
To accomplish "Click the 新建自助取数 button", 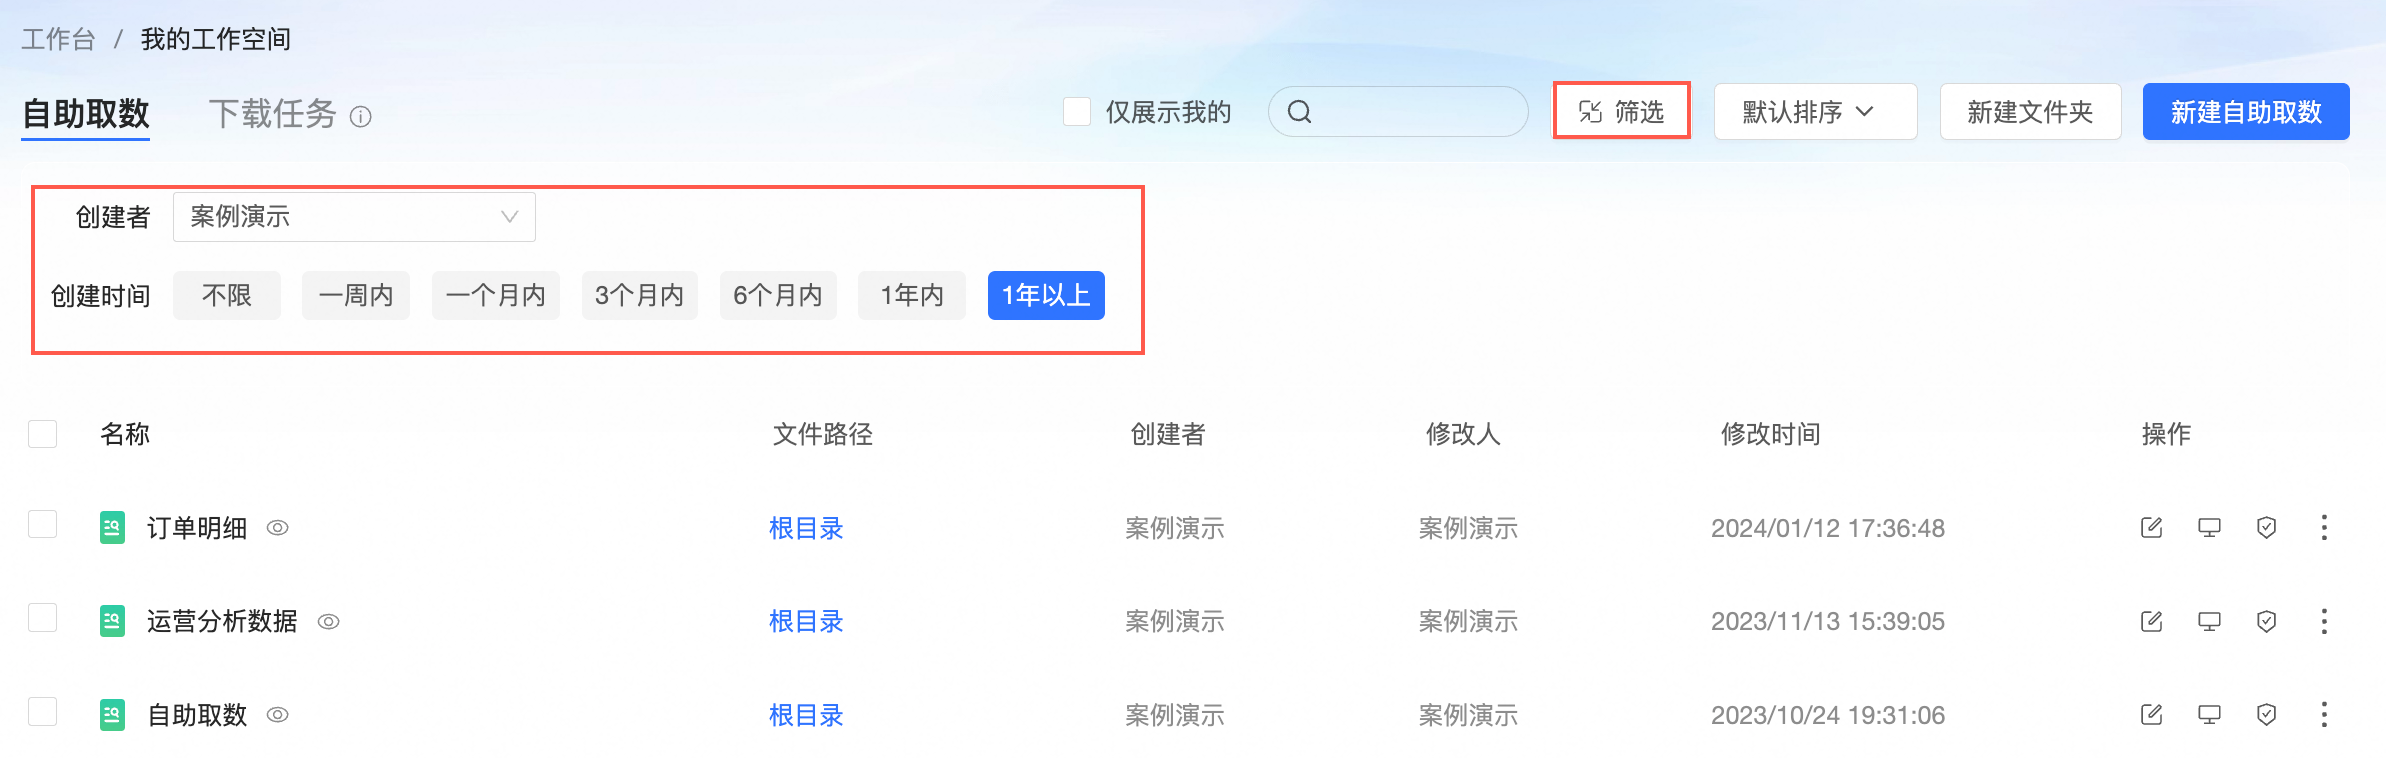I will tap(2246, 112).
